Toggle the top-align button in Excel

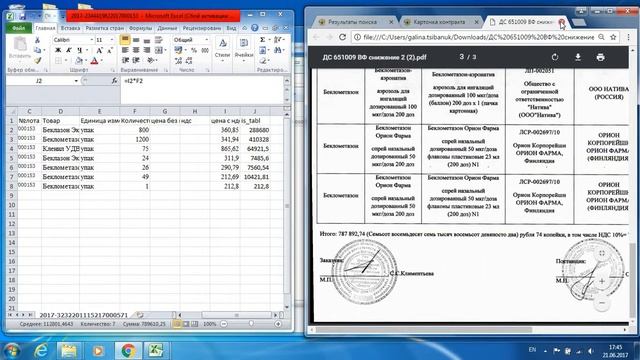point(125,40)
